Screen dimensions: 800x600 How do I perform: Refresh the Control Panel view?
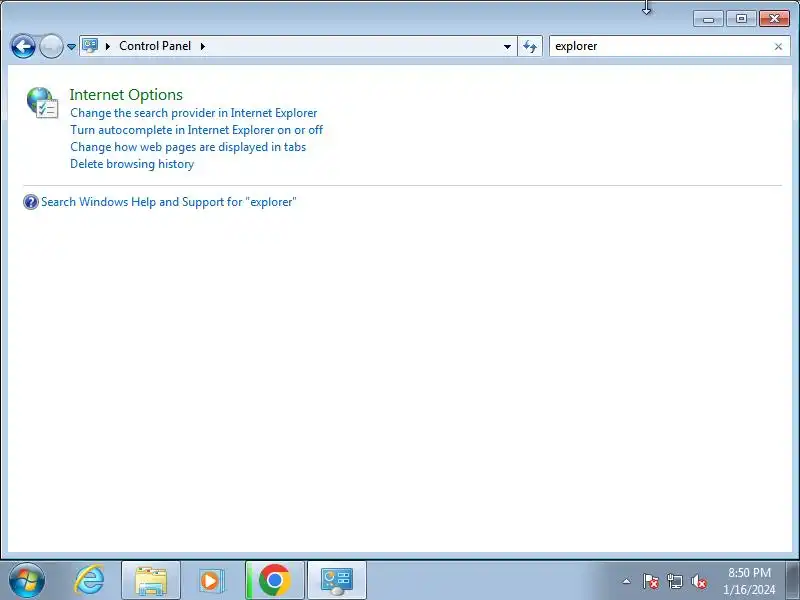pos(530,46)
